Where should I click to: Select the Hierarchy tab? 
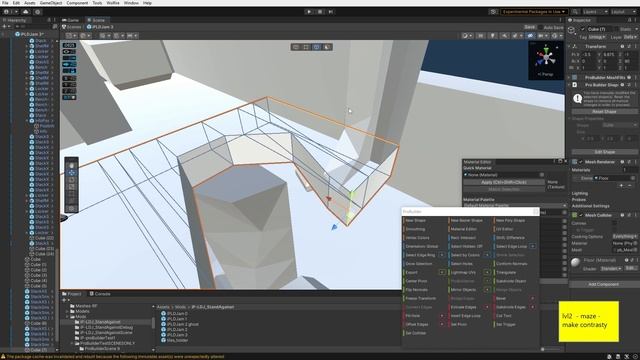click(x=15, y=20)
